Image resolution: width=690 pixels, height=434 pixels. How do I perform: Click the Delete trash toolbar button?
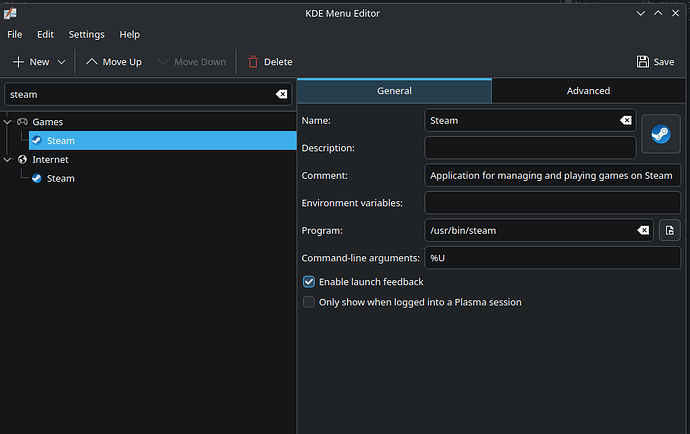pyautogui.click(x=270, y=62)
